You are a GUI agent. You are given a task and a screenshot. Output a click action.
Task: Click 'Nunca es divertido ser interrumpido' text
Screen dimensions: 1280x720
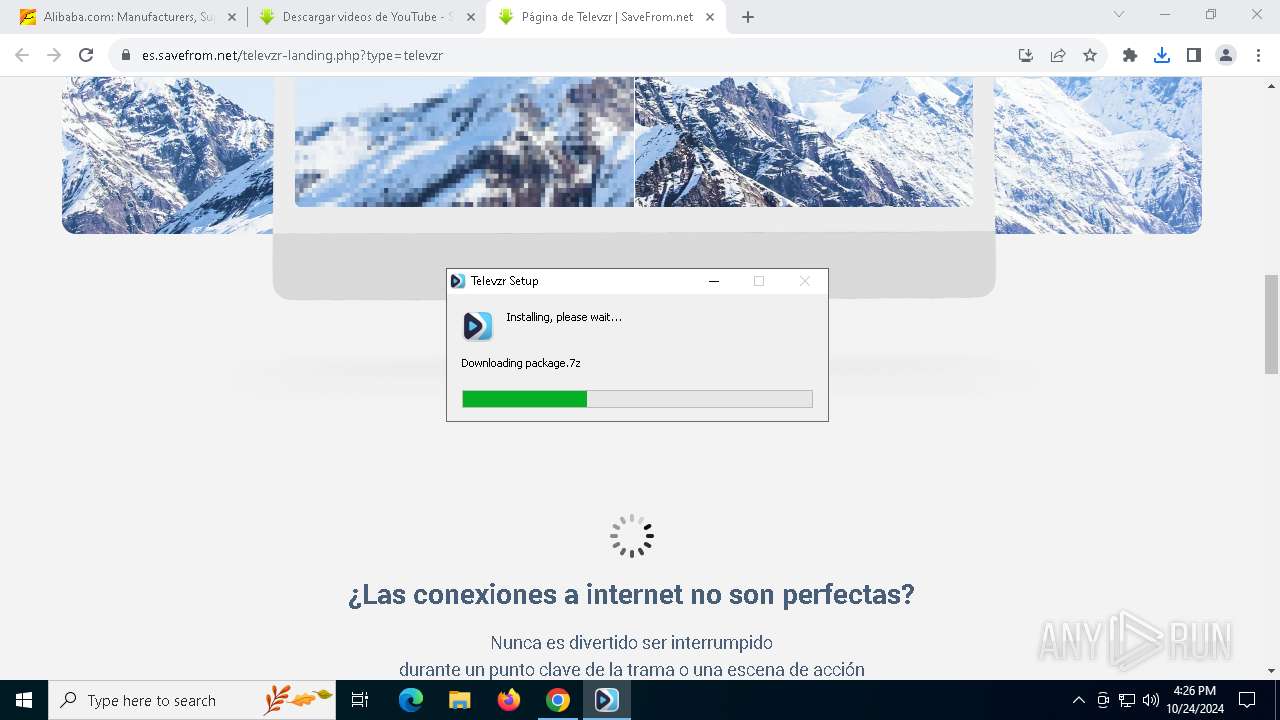(631, 642)
